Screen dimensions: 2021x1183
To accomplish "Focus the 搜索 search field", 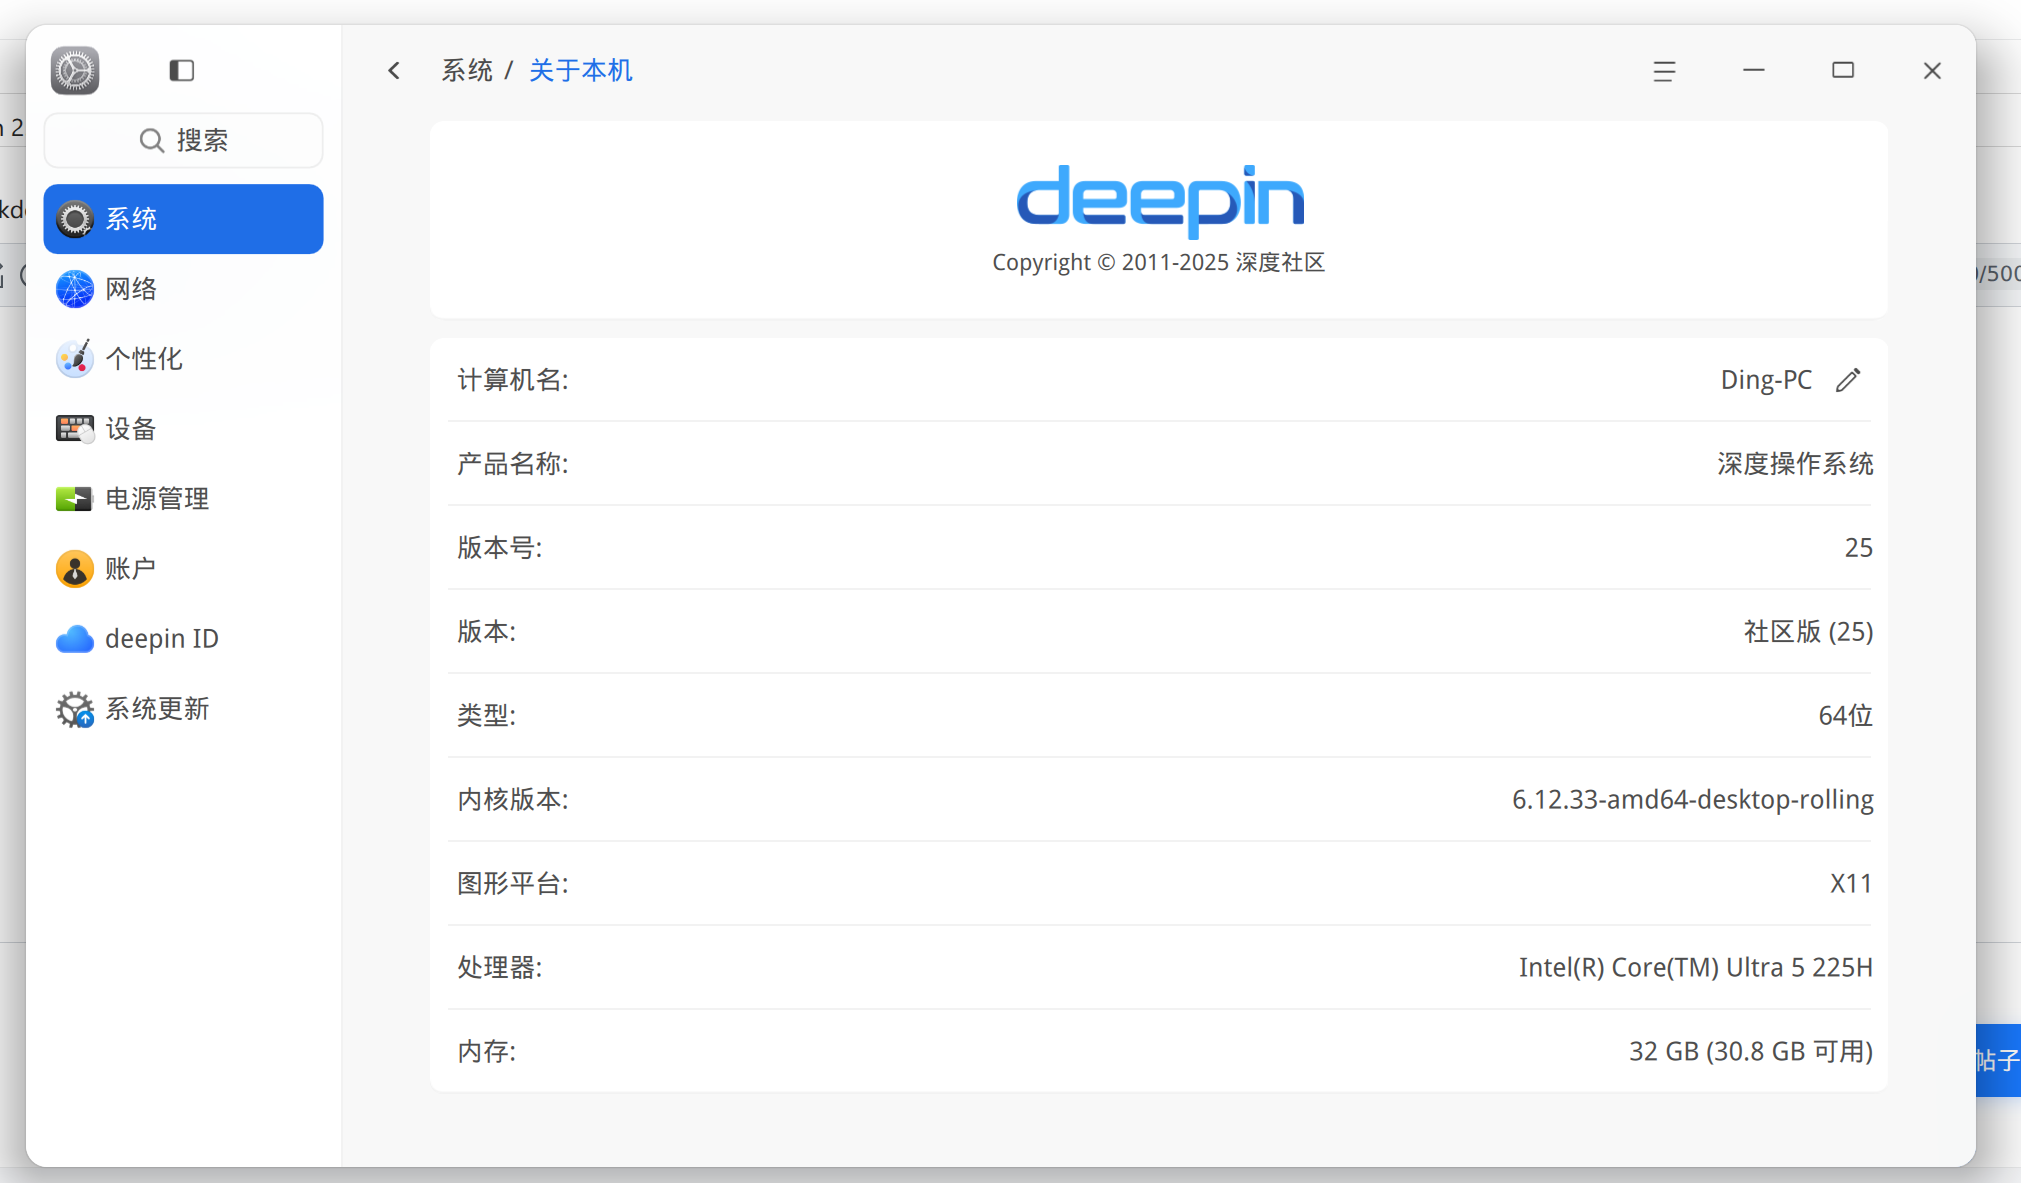I will tap(183, 140).
